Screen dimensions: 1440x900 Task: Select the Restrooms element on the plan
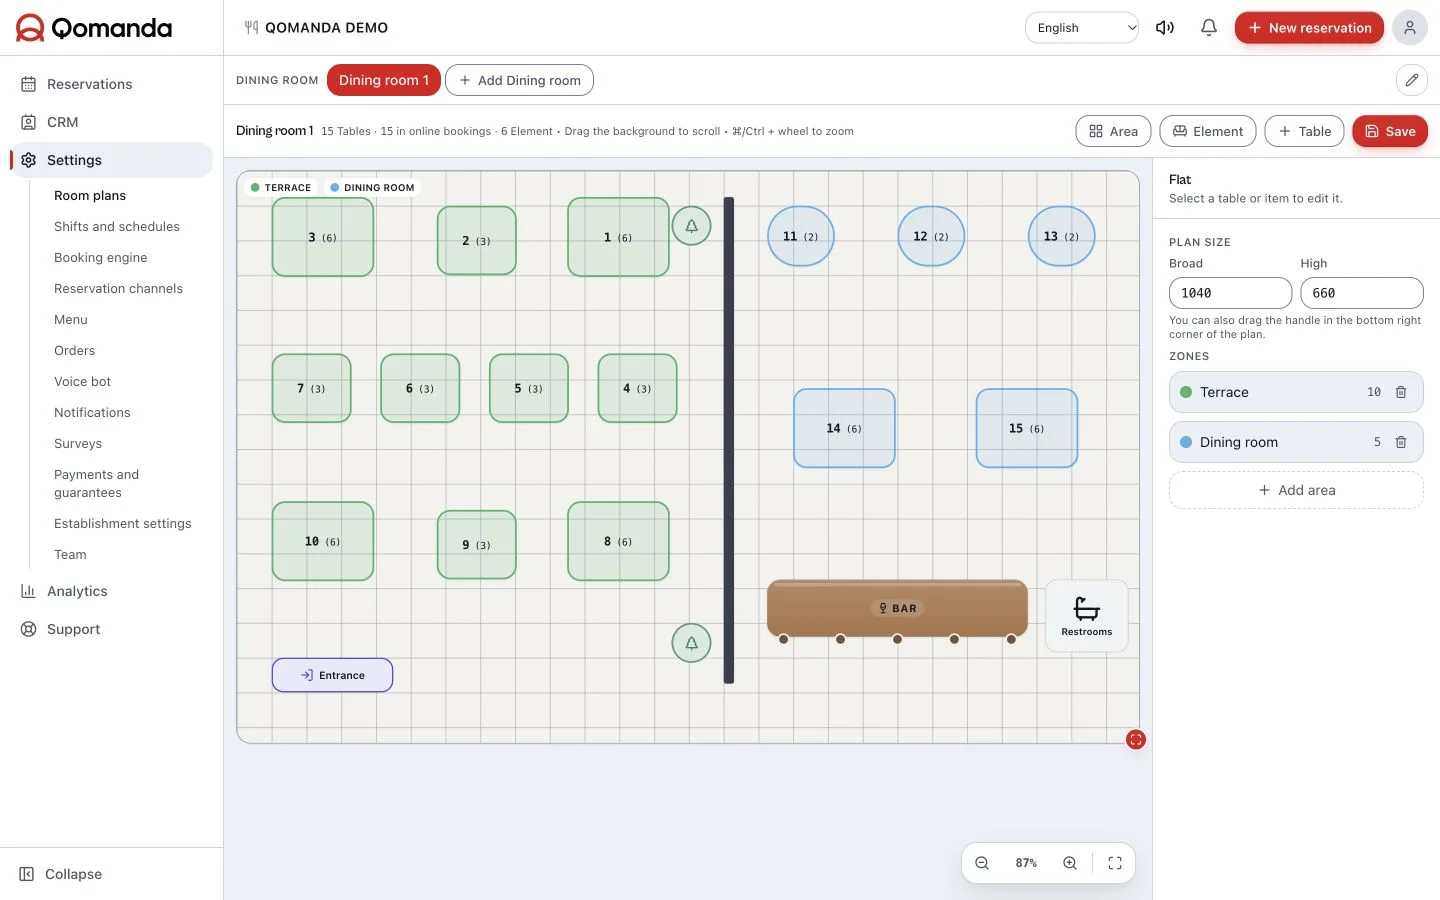(1087, 616)
